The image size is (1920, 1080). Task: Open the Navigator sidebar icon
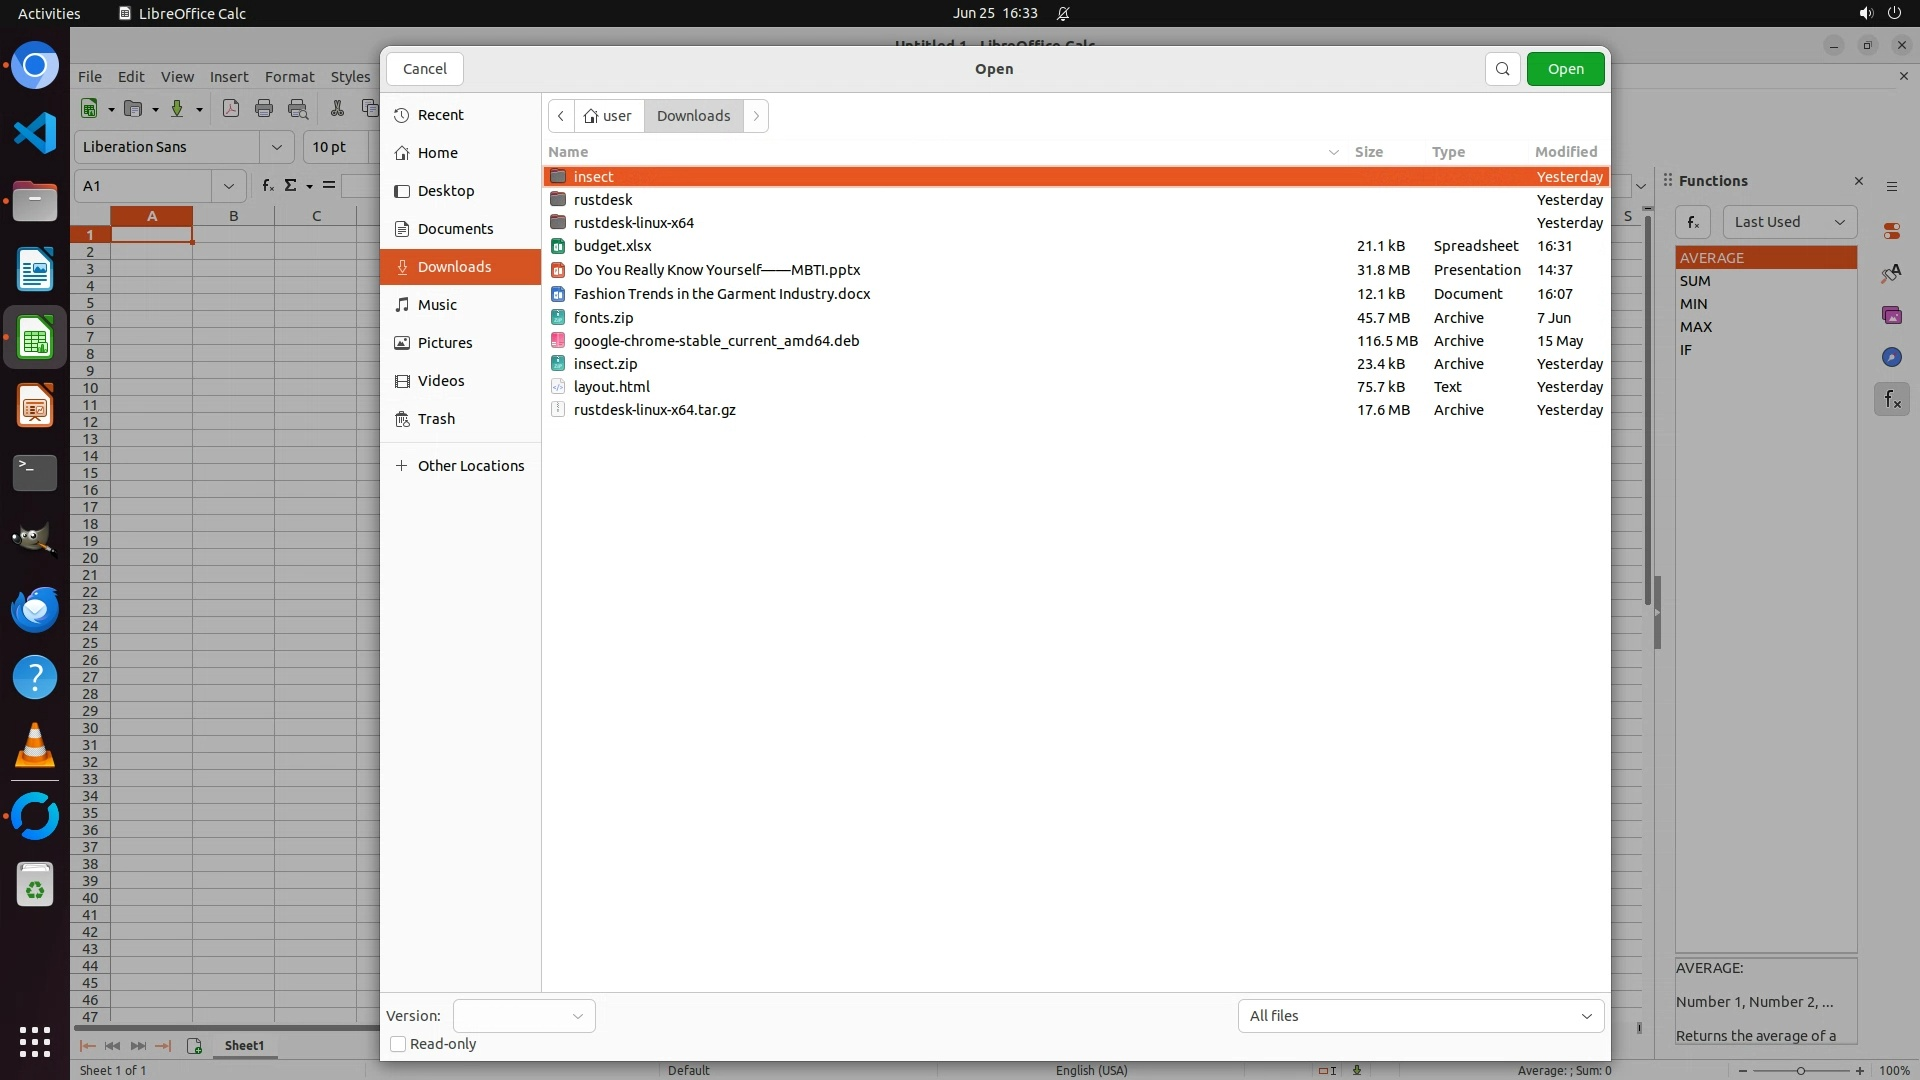1891,357
